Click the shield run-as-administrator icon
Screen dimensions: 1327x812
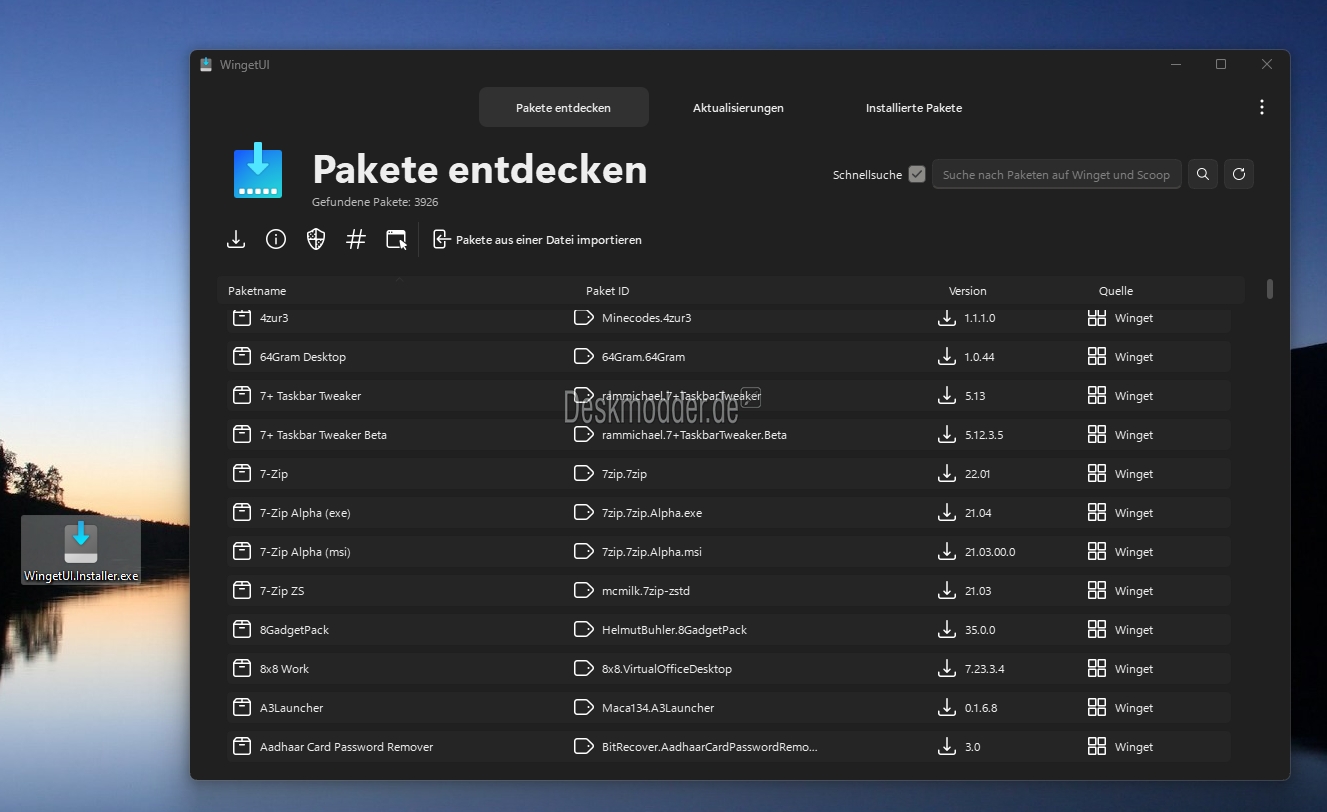316,239
